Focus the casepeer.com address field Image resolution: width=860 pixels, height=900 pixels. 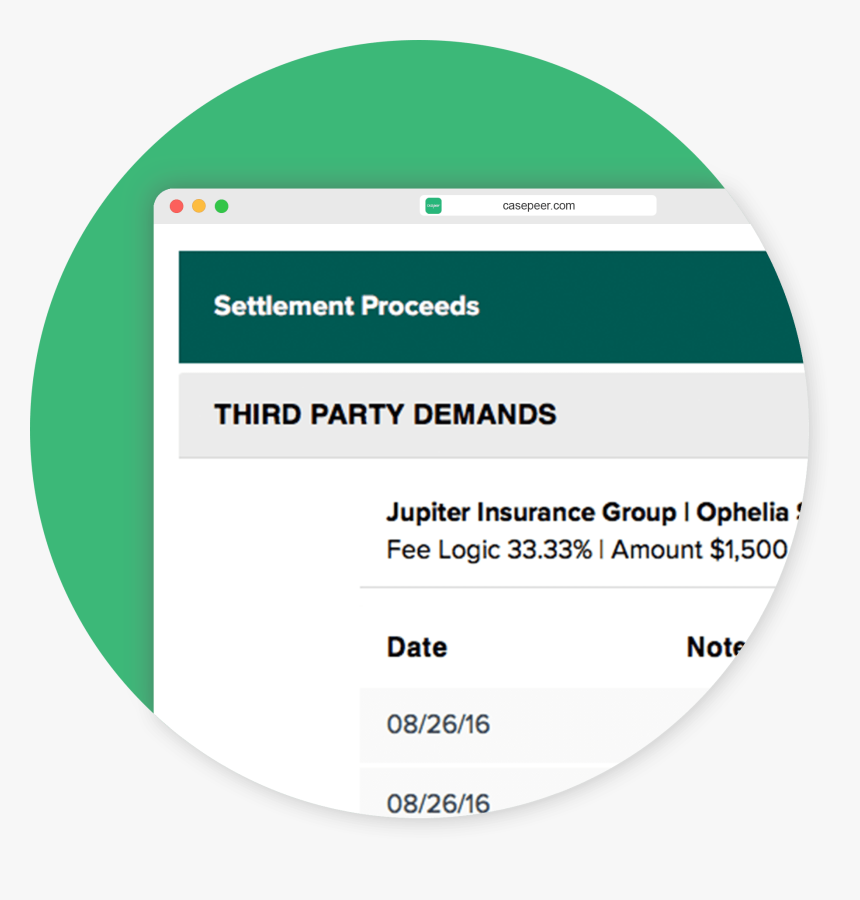tap(538, 205)
